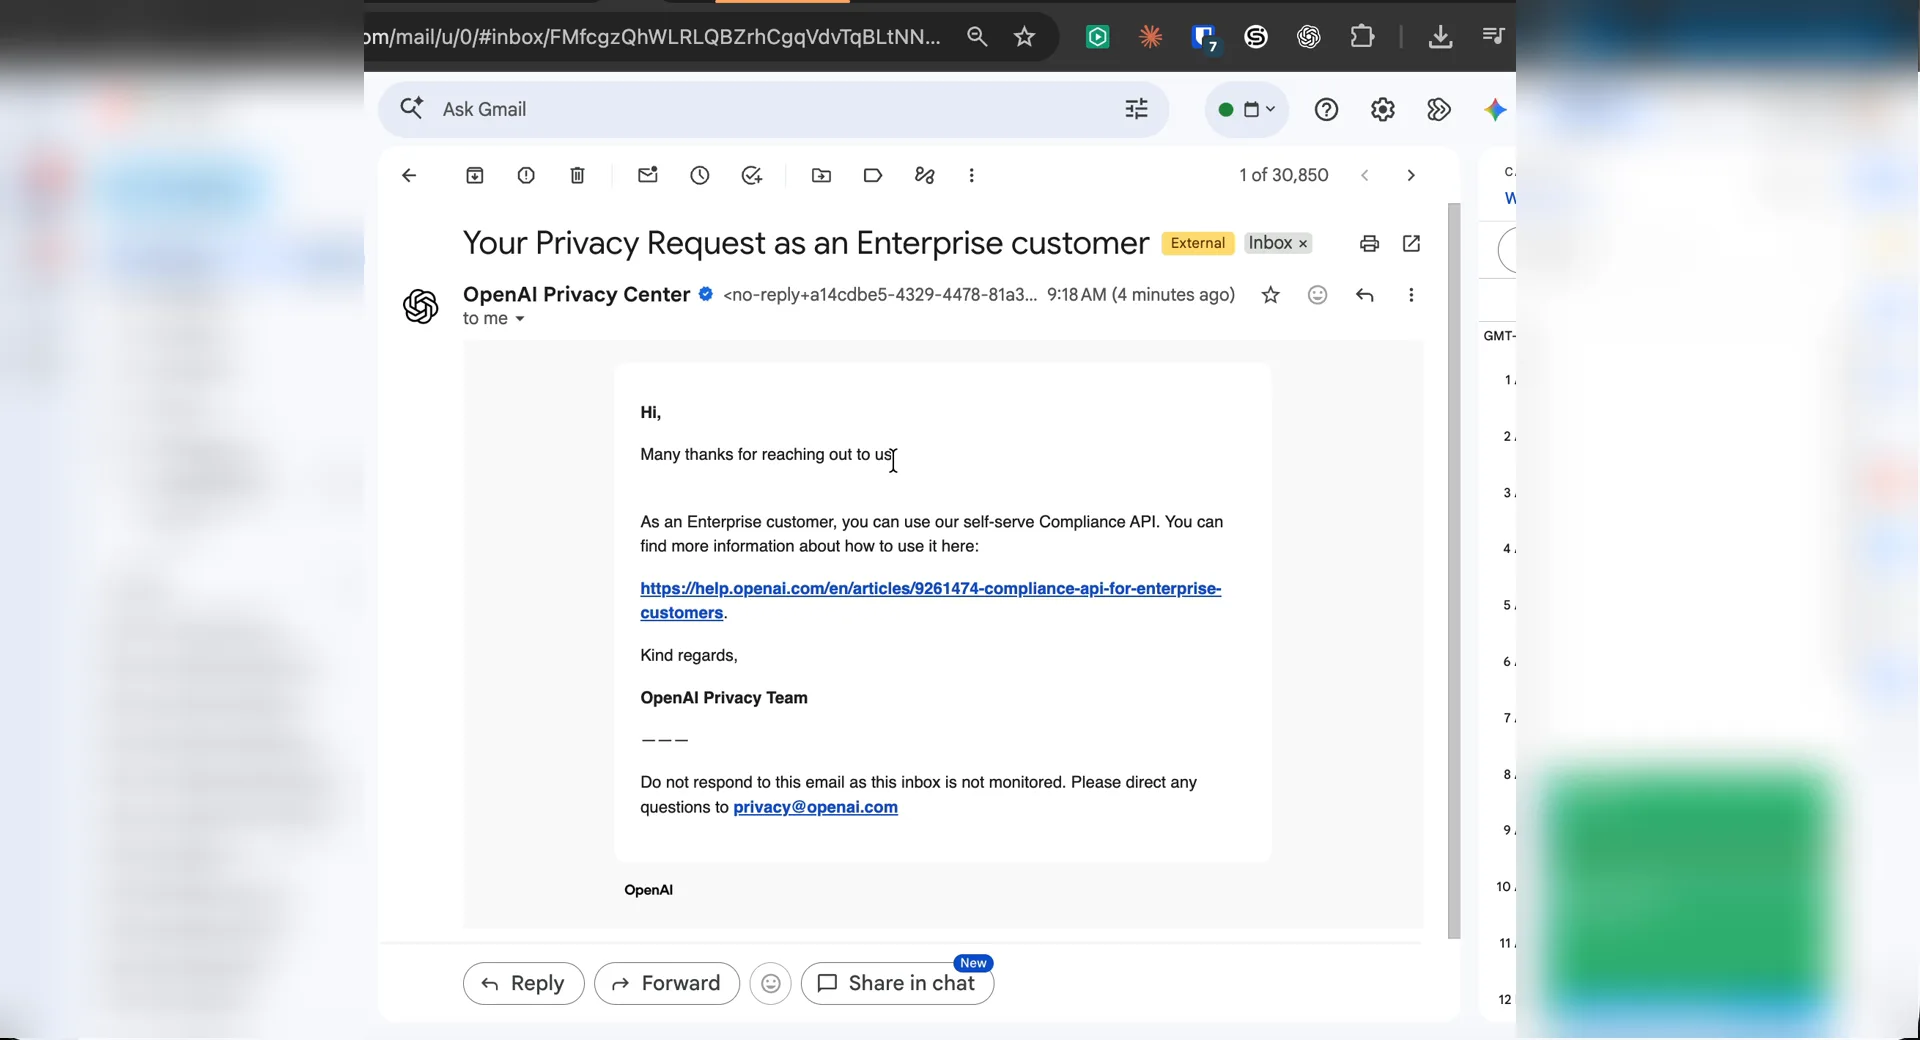Go back to inbox with the arrow
Image resolution: width=1920 pixels, height=1040 pixels.
[409, 176]
